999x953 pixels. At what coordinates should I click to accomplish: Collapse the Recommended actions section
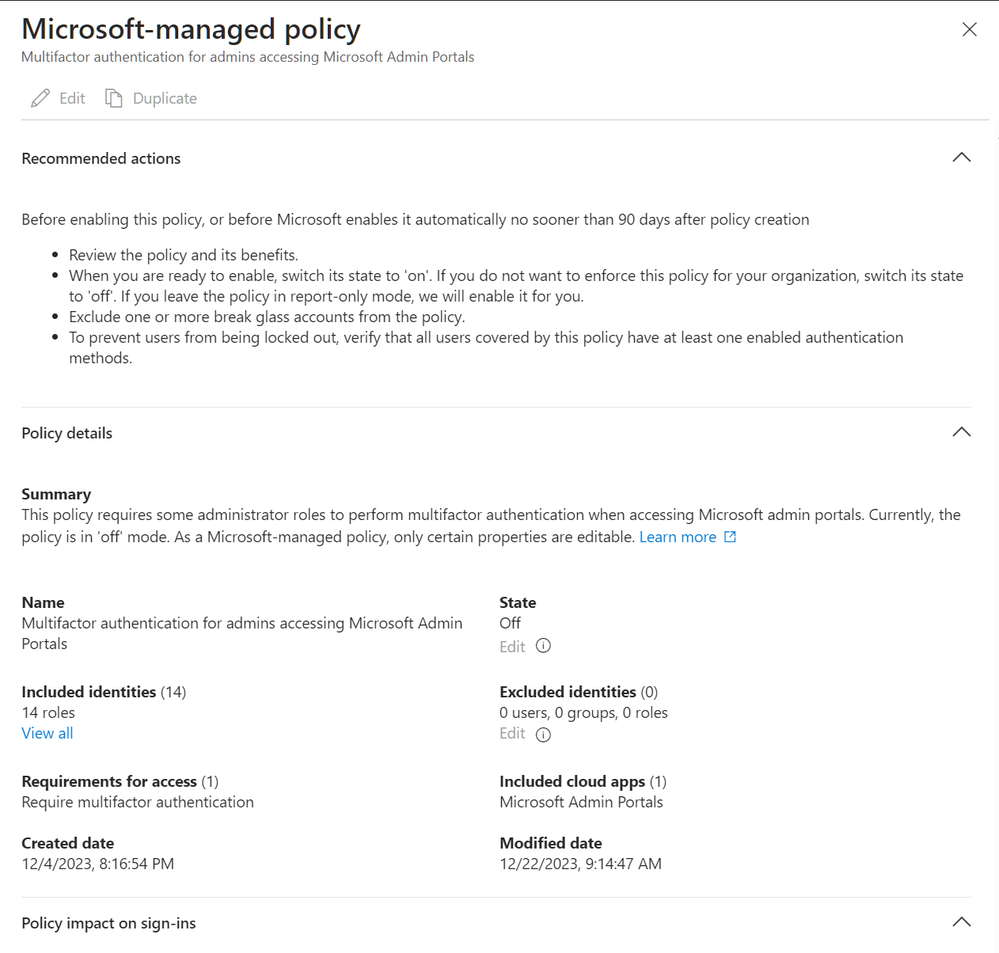(961, 157)
